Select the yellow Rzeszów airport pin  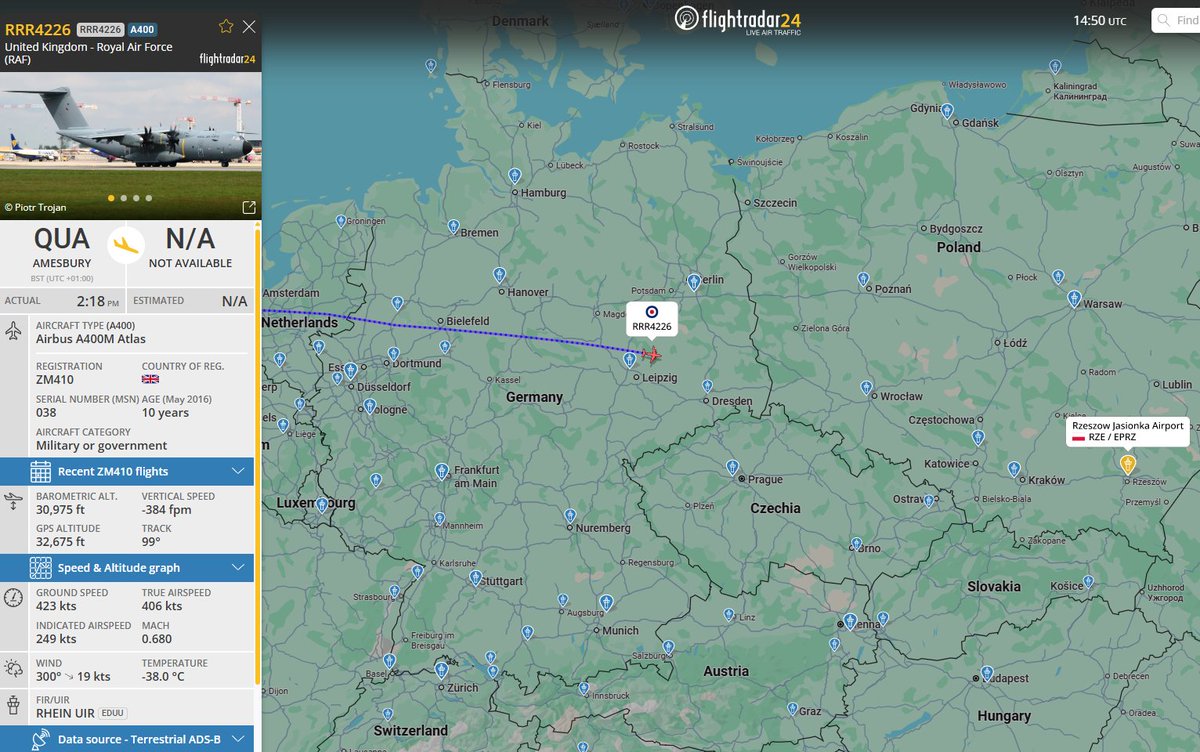coord(1127,465)
